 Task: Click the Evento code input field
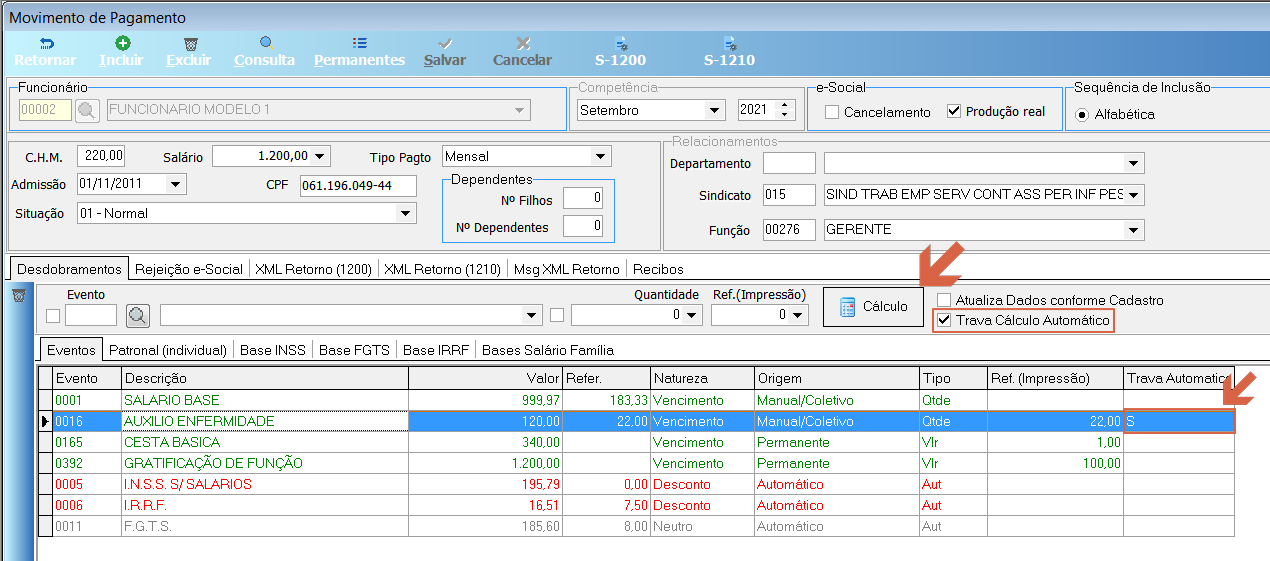pyautogui.click(x=91, y=316)
